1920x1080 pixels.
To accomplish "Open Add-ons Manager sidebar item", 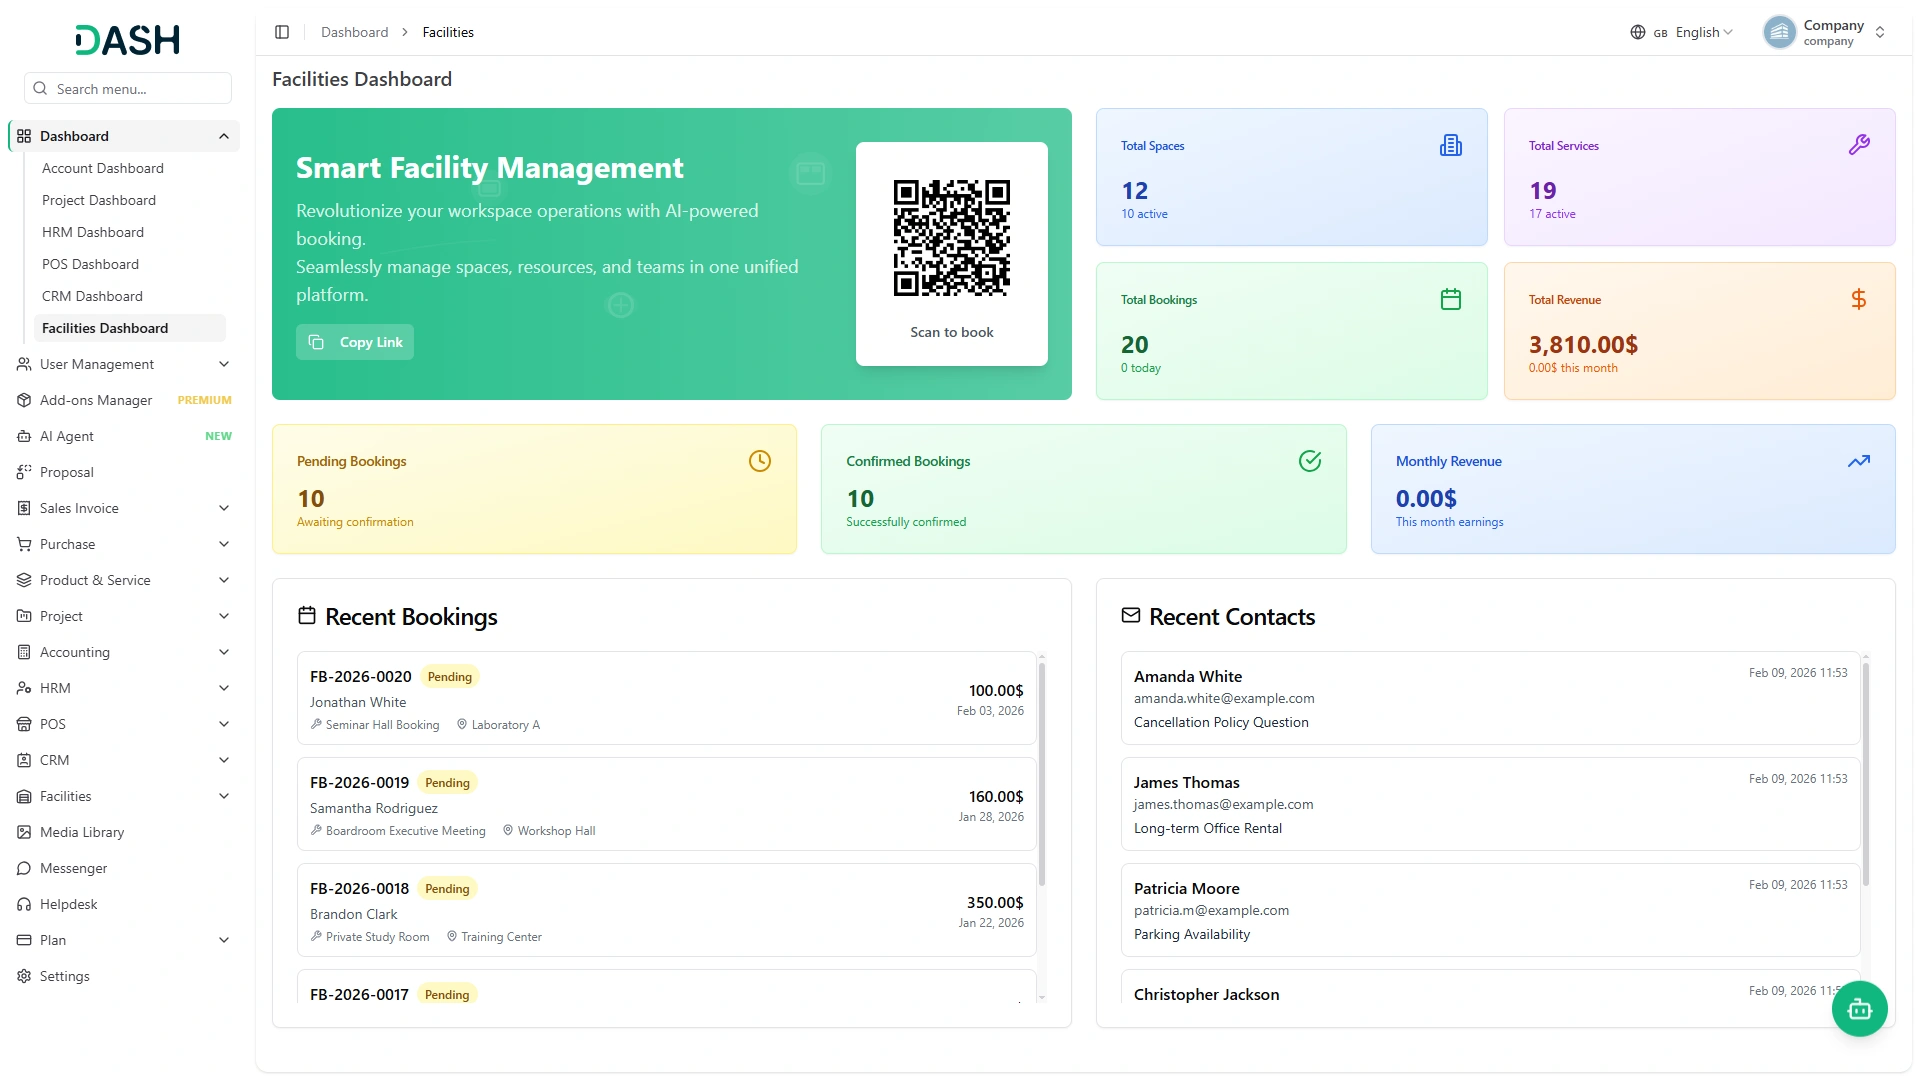I will [x=124, y=400].
